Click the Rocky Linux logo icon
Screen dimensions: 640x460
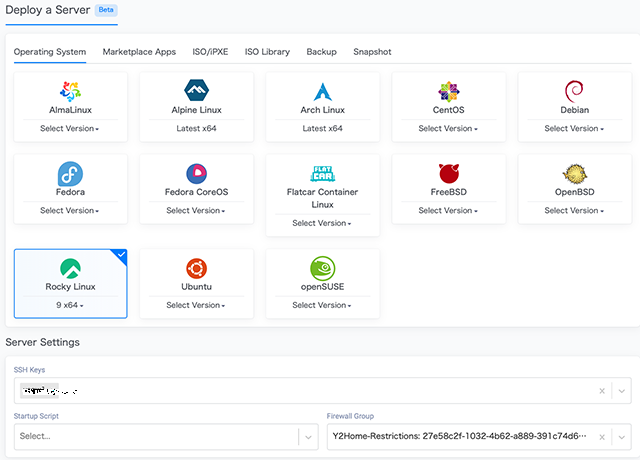[70, 268]
